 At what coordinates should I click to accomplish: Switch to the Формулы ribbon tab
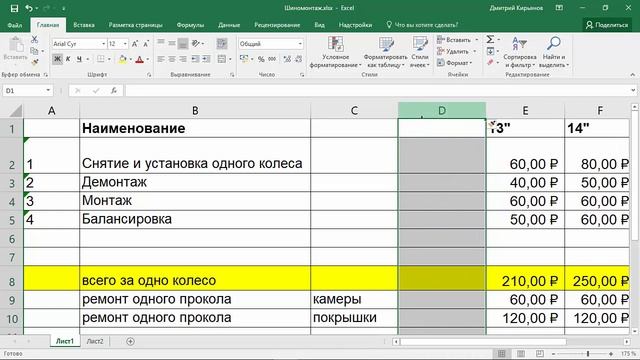point(190,25)
